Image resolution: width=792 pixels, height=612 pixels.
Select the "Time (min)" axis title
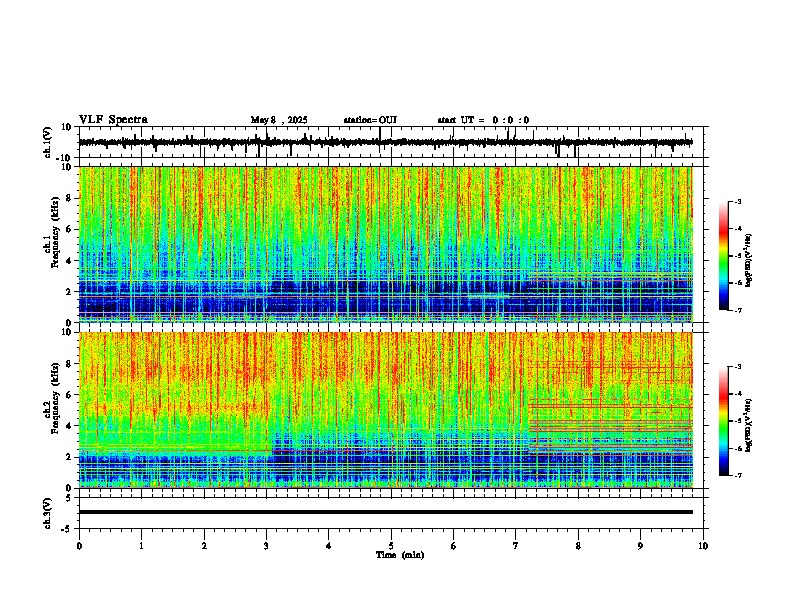(400, 555)
